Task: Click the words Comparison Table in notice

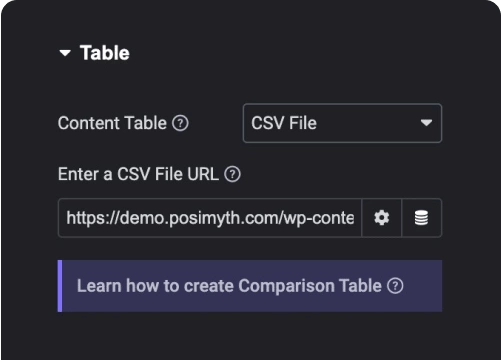Action: 310,286
